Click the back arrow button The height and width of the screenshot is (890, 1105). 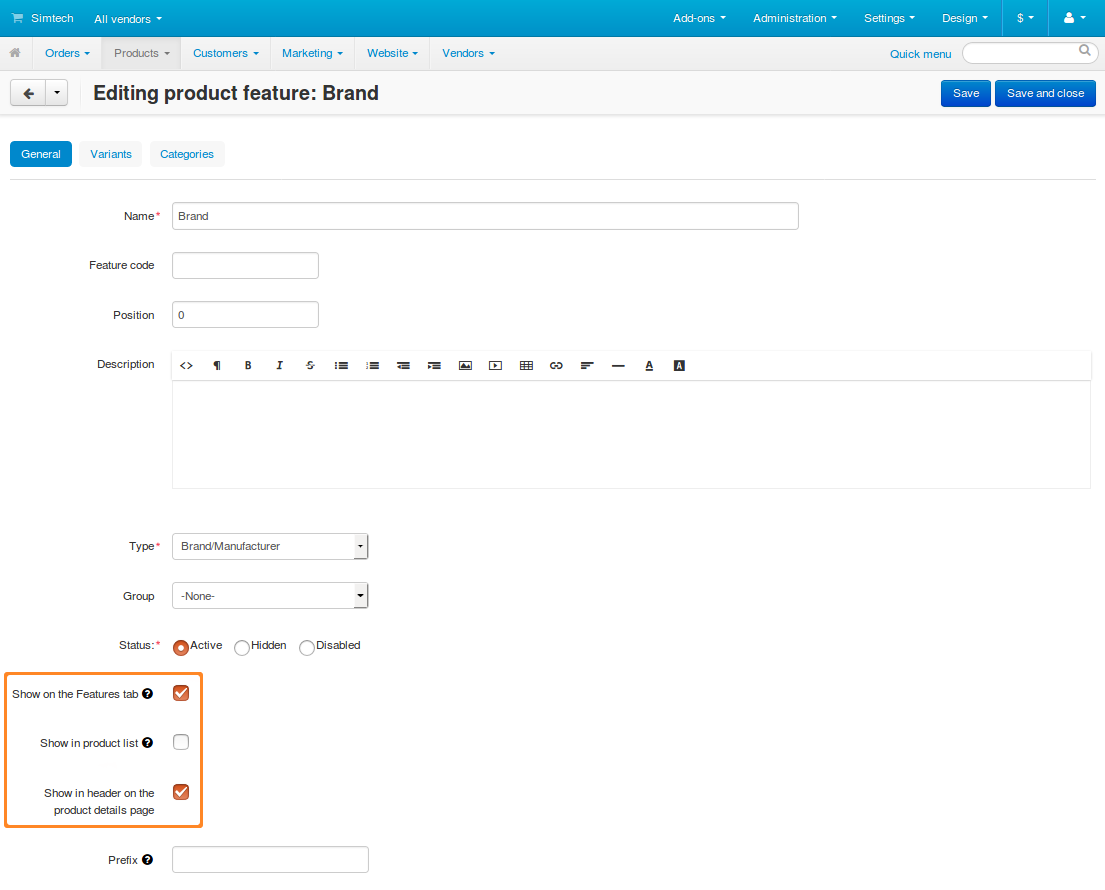[x=28, y=93]
